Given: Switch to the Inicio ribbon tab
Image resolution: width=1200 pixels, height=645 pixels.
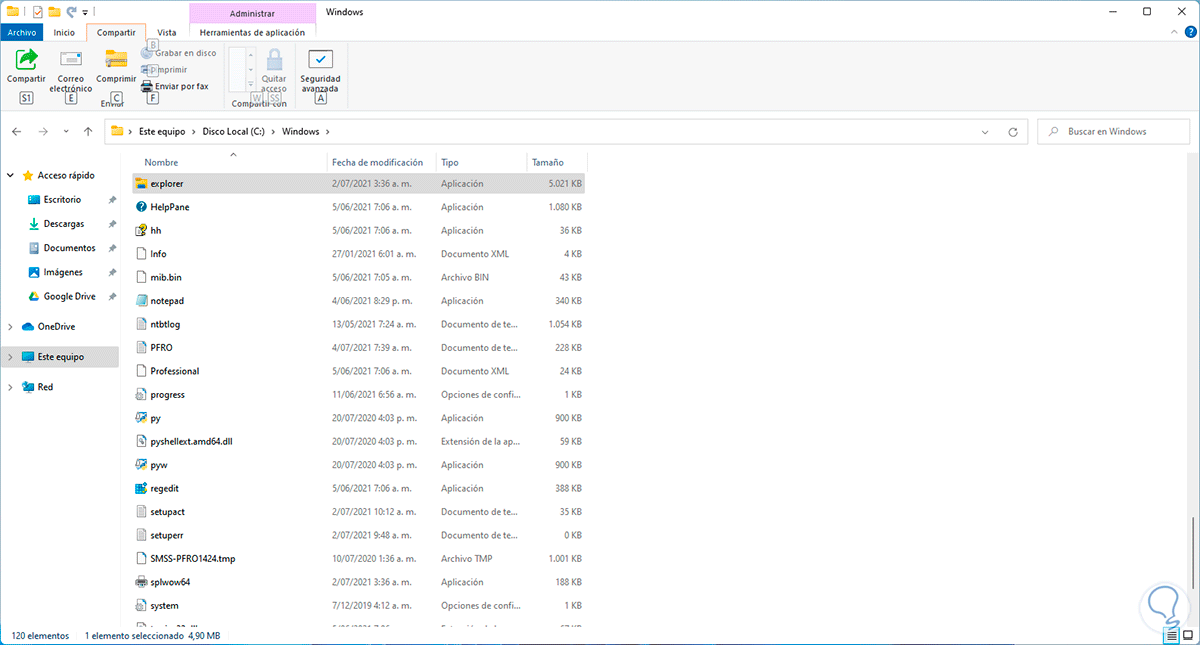Looking at the screenshot, I should click(64, 33).
